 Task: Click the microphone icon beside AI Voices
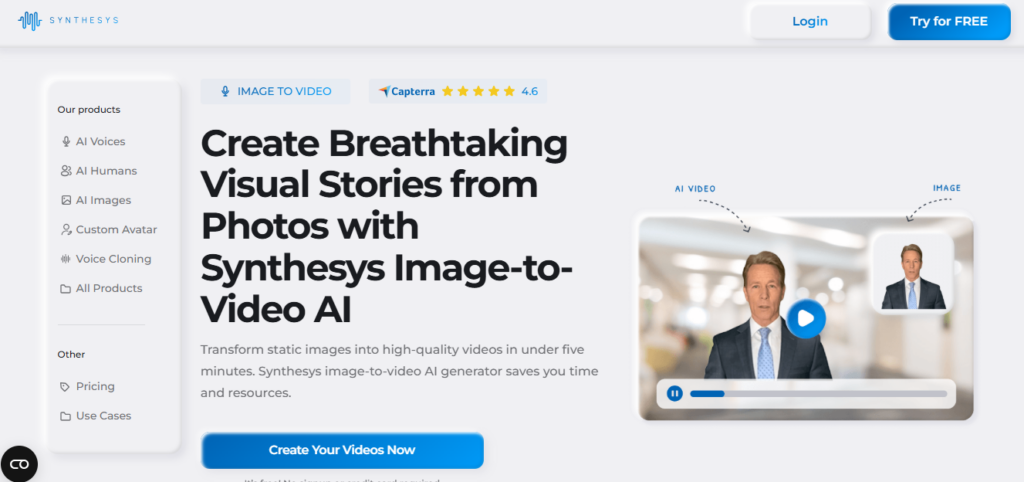(66, 142)
